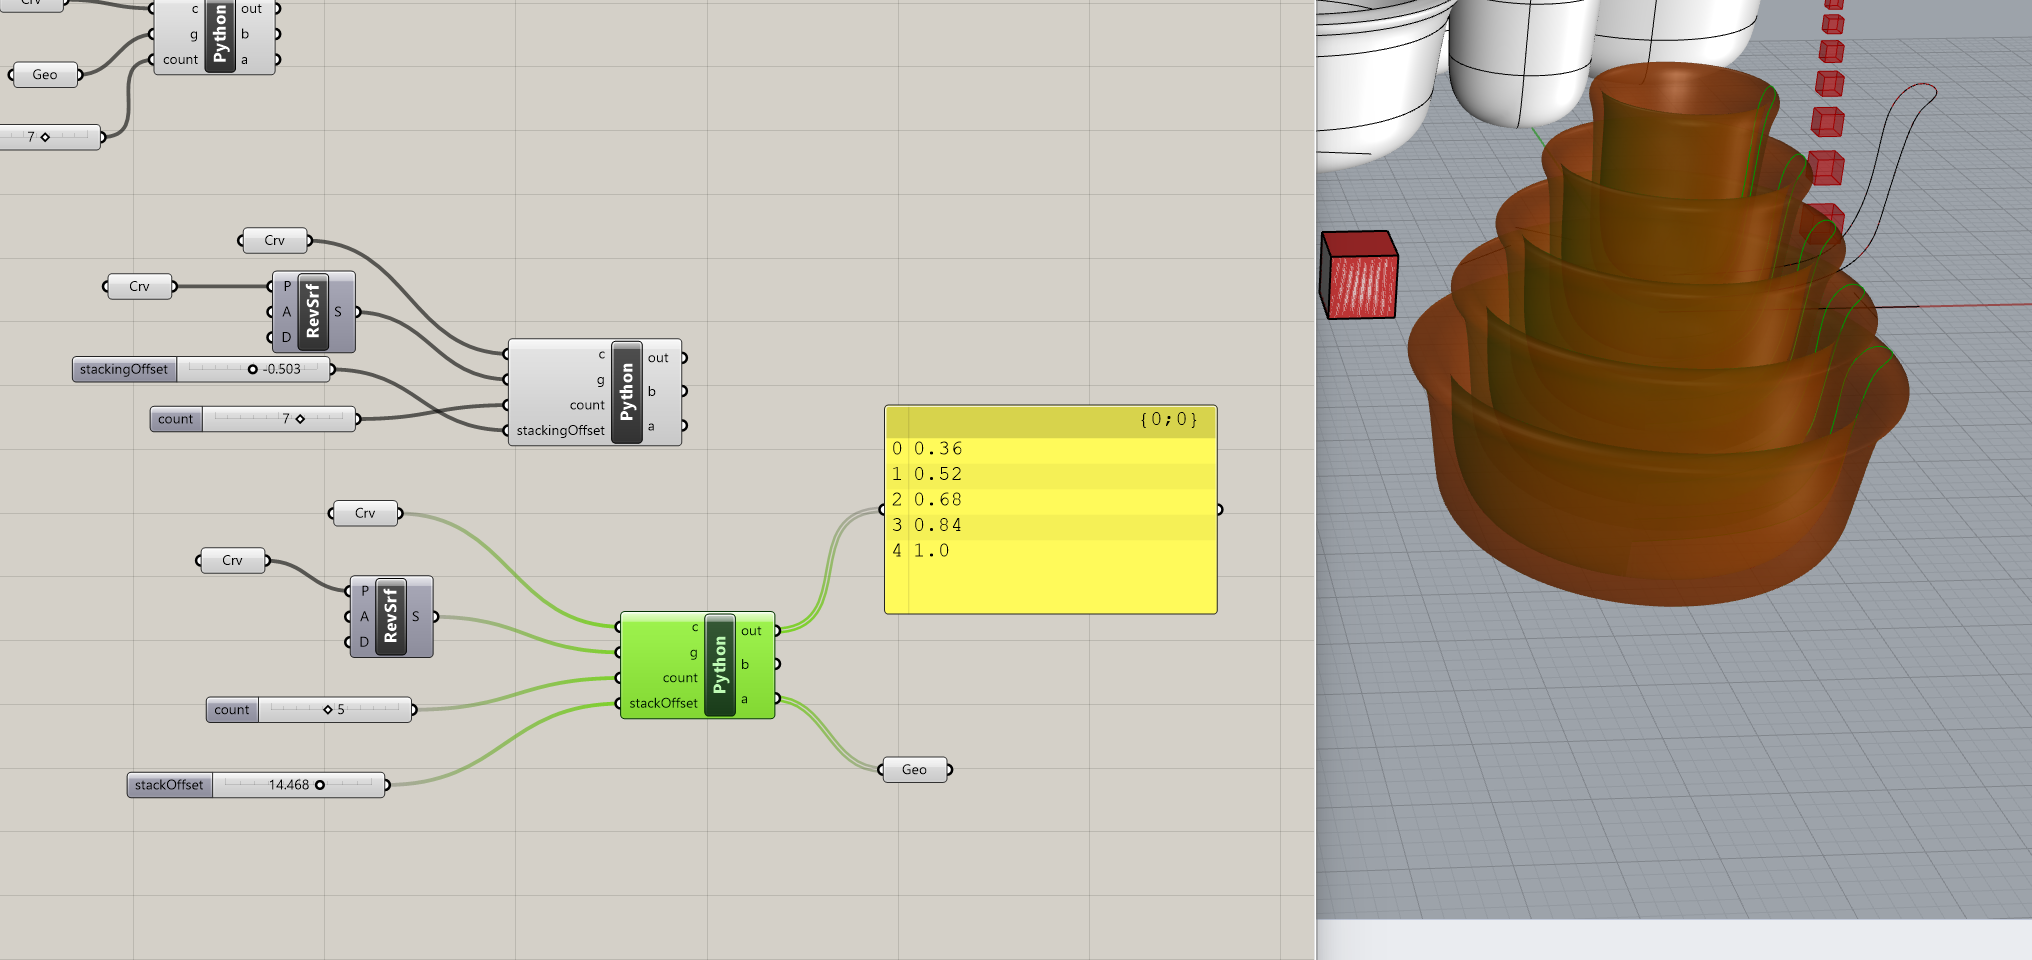Click the 'A' input of RevSrf wired to green Python
2032x960 pixels.
coord(364,616)
